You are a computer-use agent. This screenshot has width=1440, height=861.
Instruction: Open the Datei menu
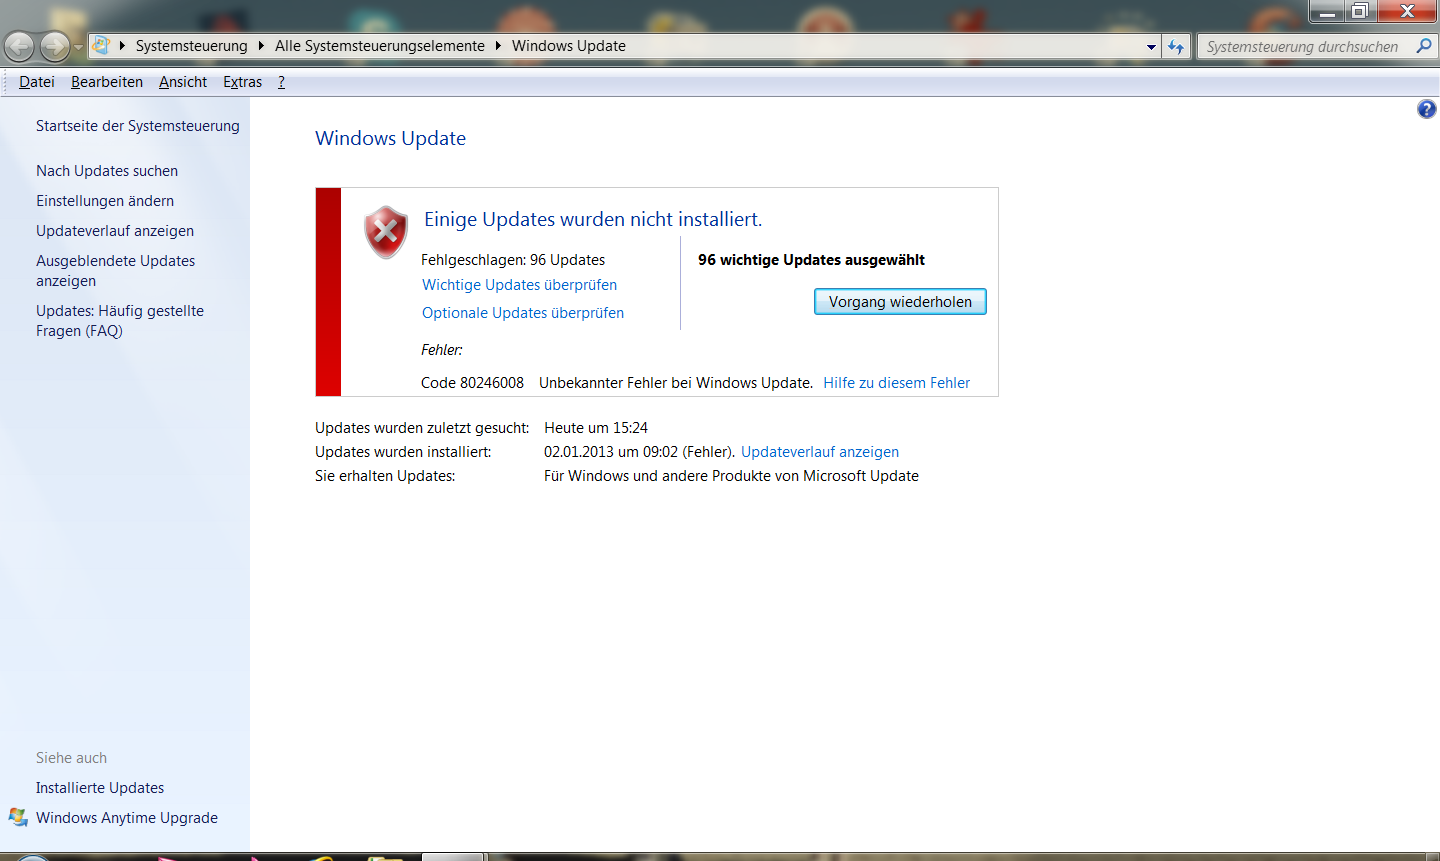point(36,82)
